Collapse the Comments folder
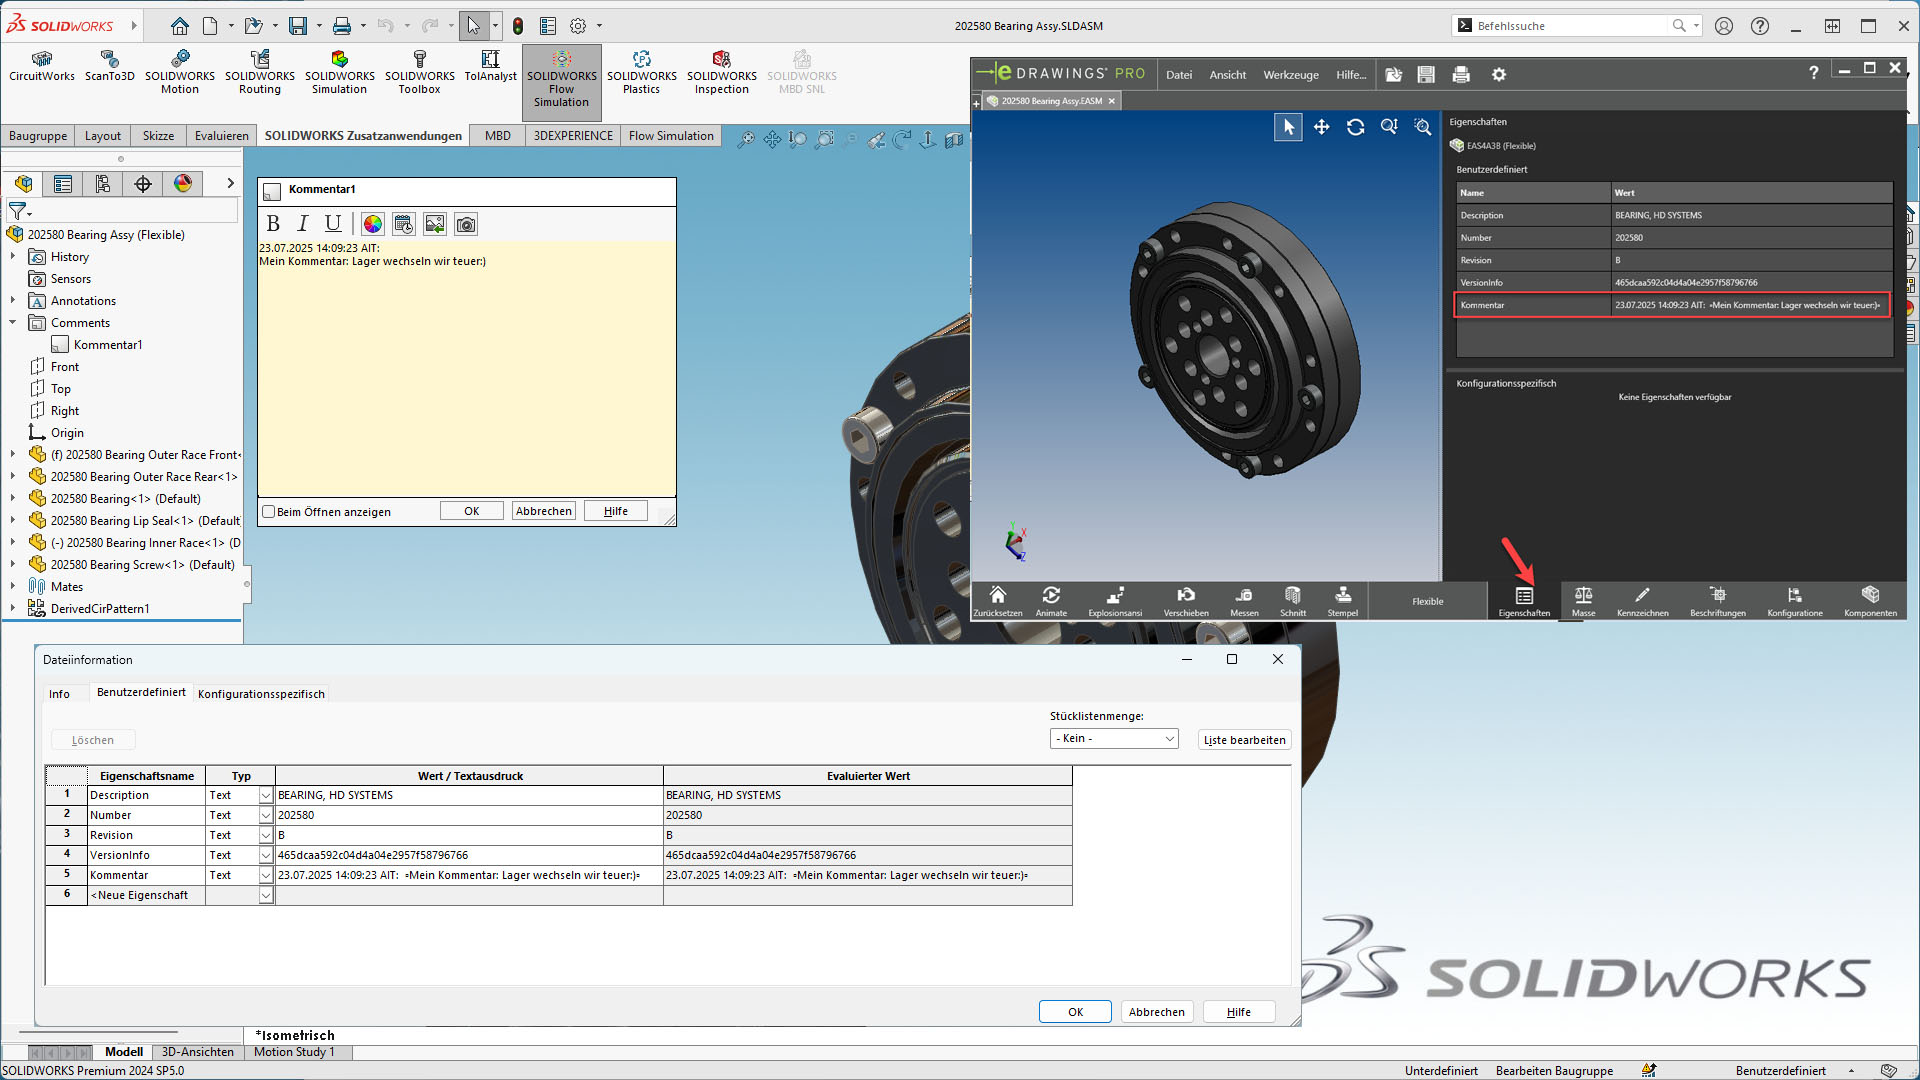This screenshot has height=1080, width=1920. [13, 323]
